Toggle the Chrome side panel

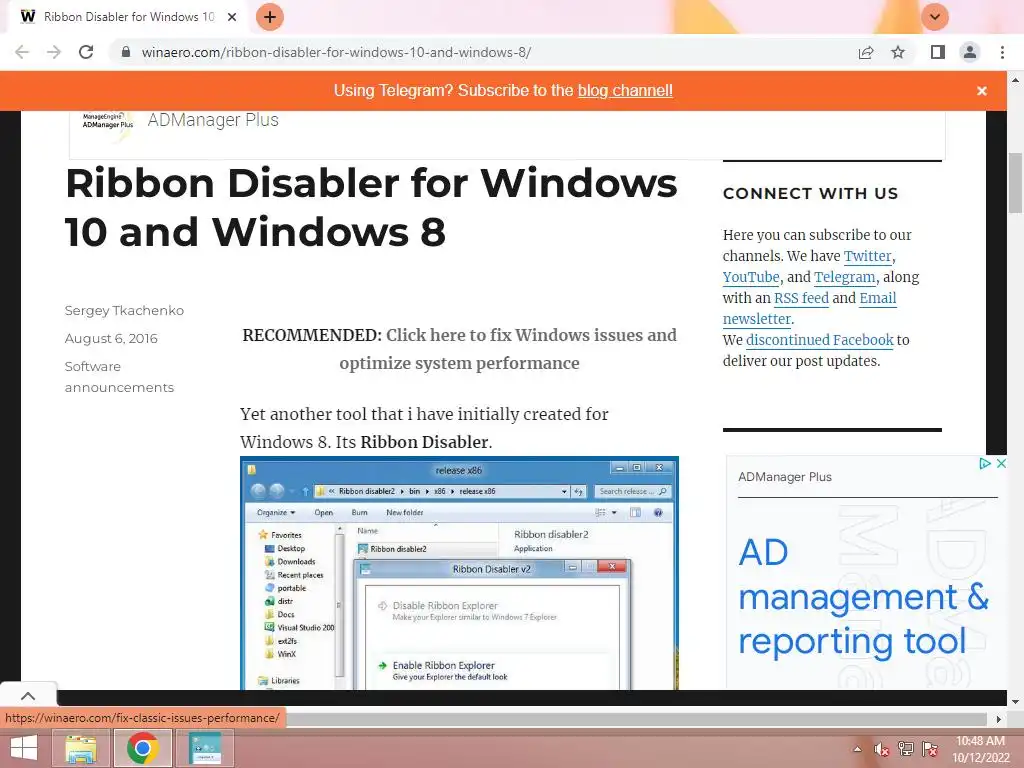pos(938,52)
